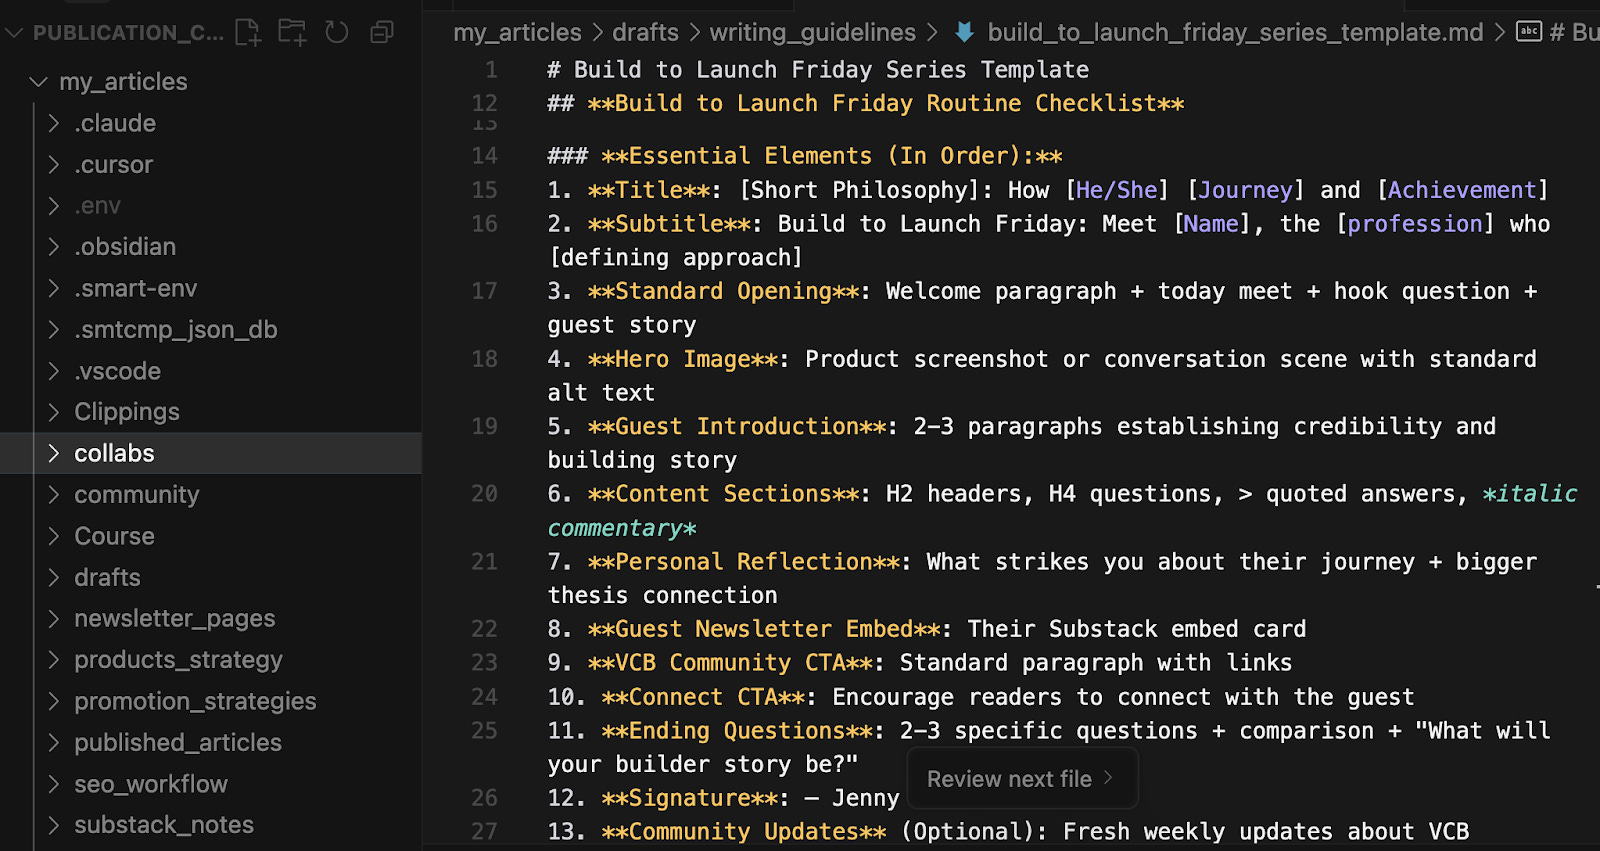Viewport: 1600px width, 851px height.
Task: Click line number 14 in the gutter
Action: click(484, 156)
